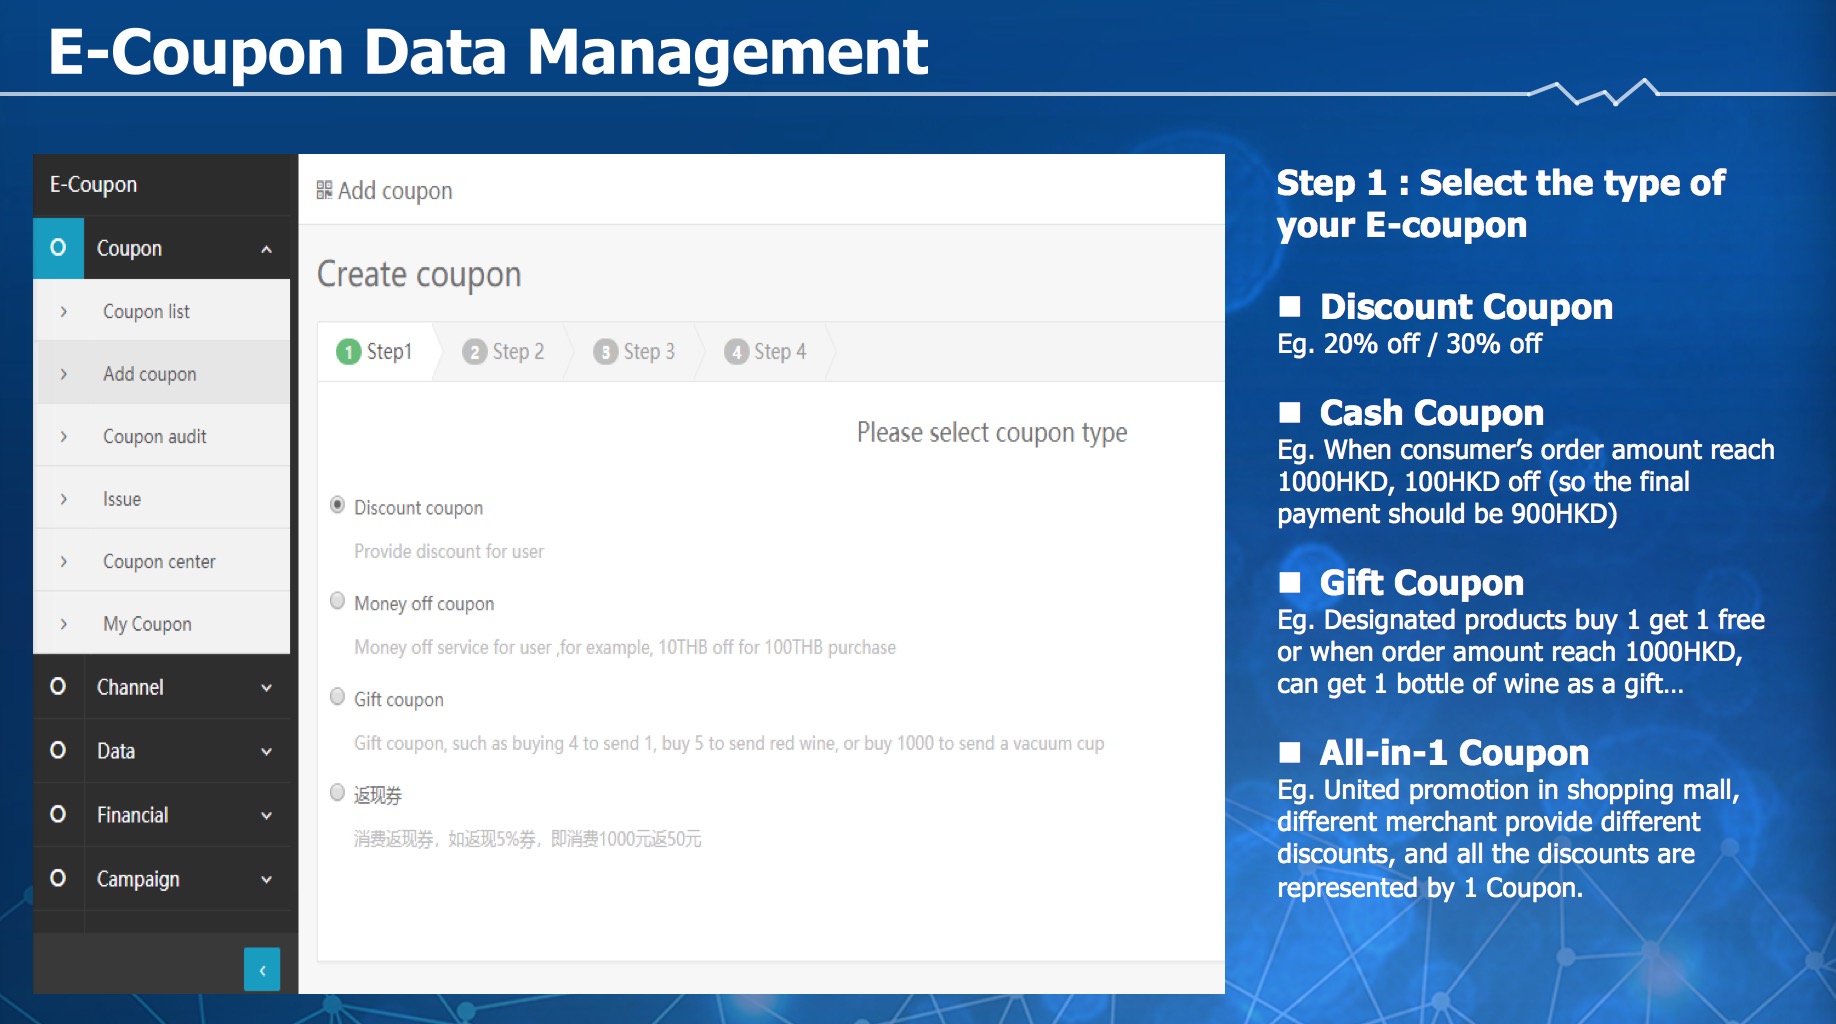
Task: Click the Add coupon grid icon in header
Action: (x=324, y=190)
